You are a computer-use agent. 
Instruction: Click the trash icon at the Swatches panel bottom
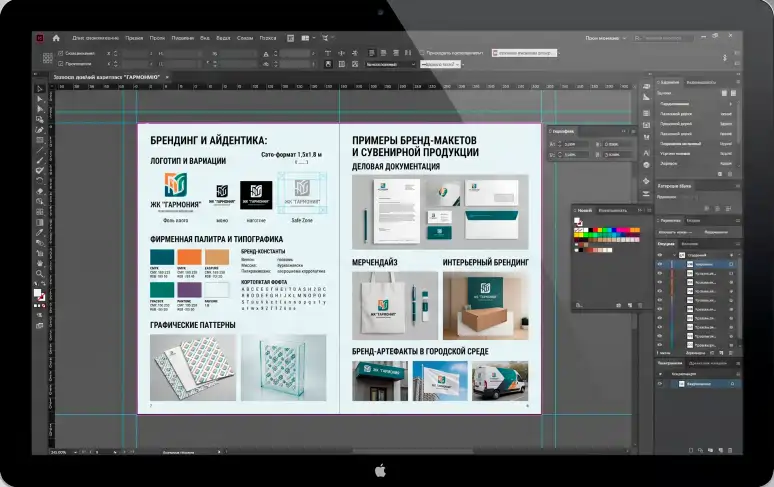tap(640, 305)
